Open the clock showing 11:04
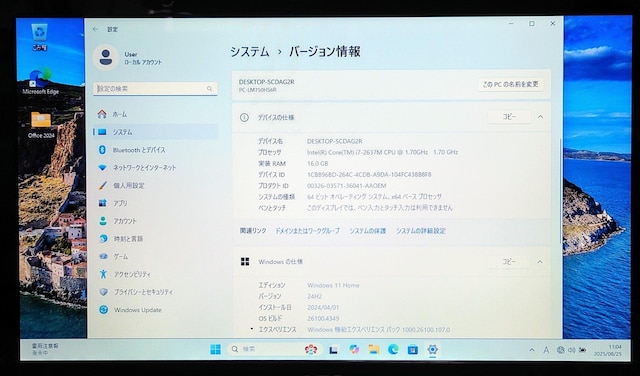The image size is (640, 376). 608,350
